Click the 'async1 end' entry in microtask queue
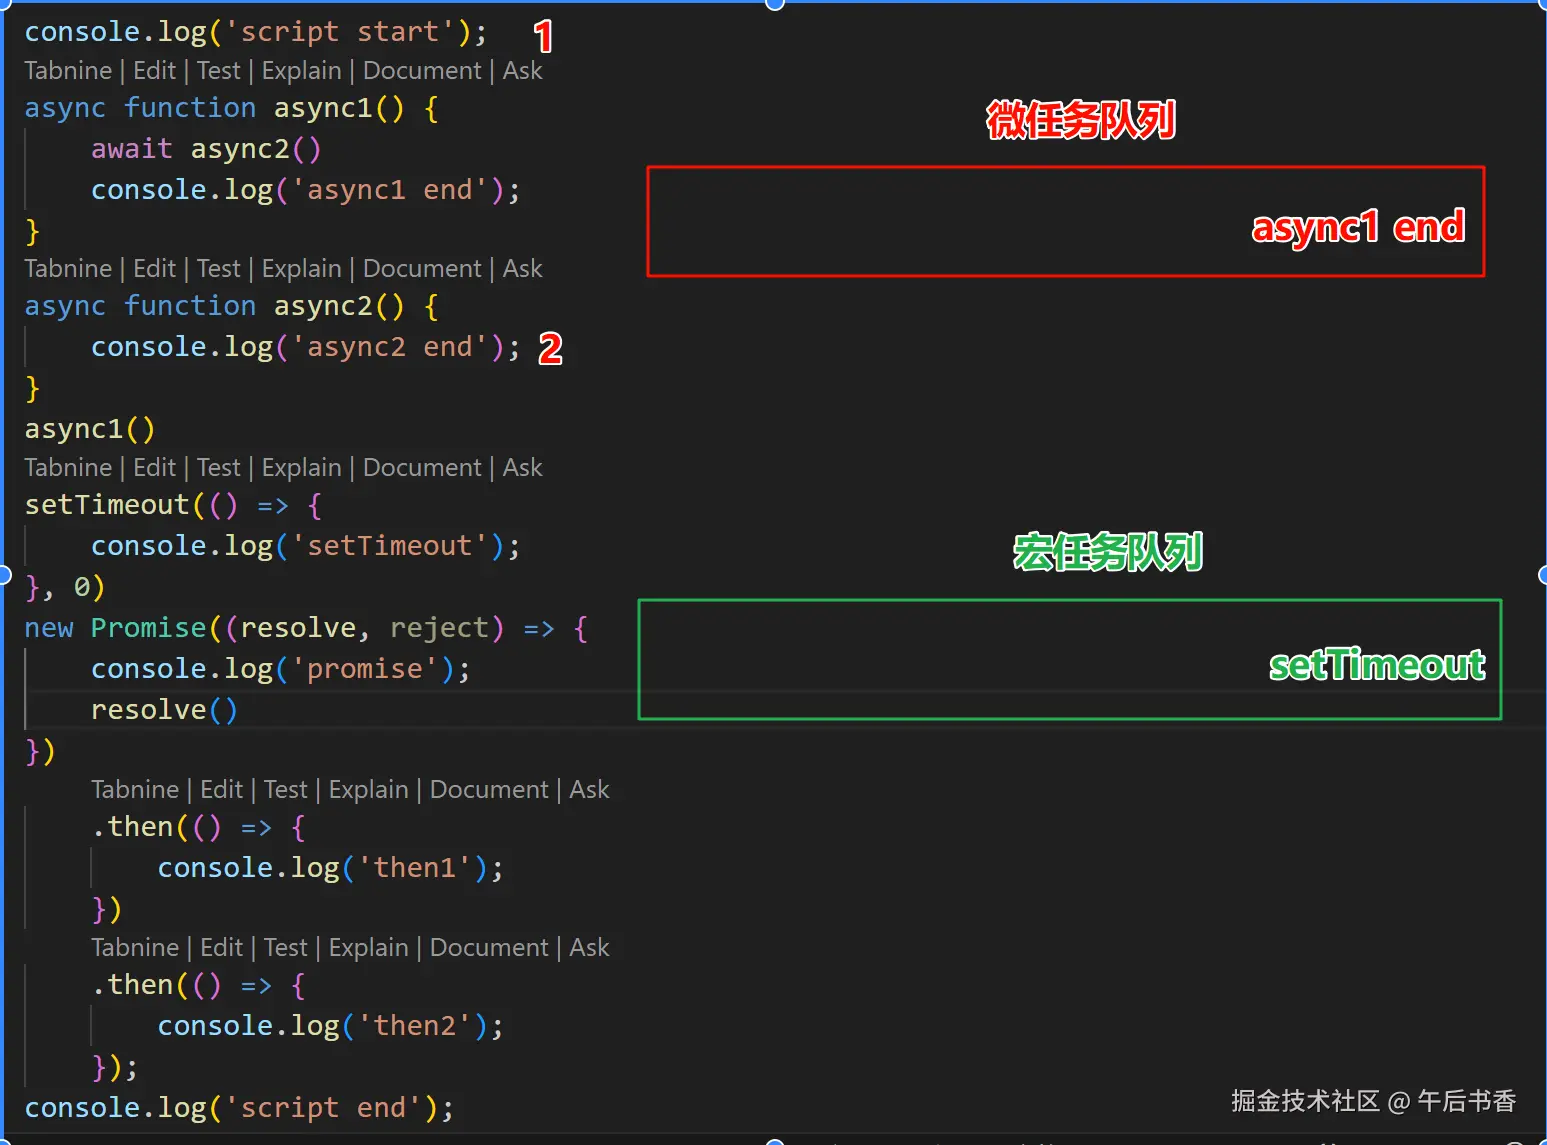Viewport: 1547px width, 1145px height. (1358, 228)
